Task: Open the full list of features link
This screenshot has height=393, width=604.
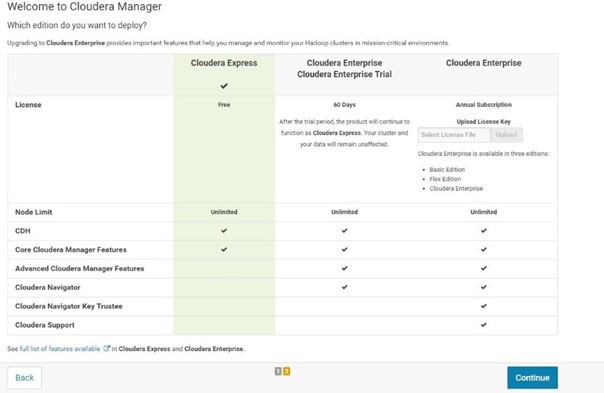Action: click(60, 349)
